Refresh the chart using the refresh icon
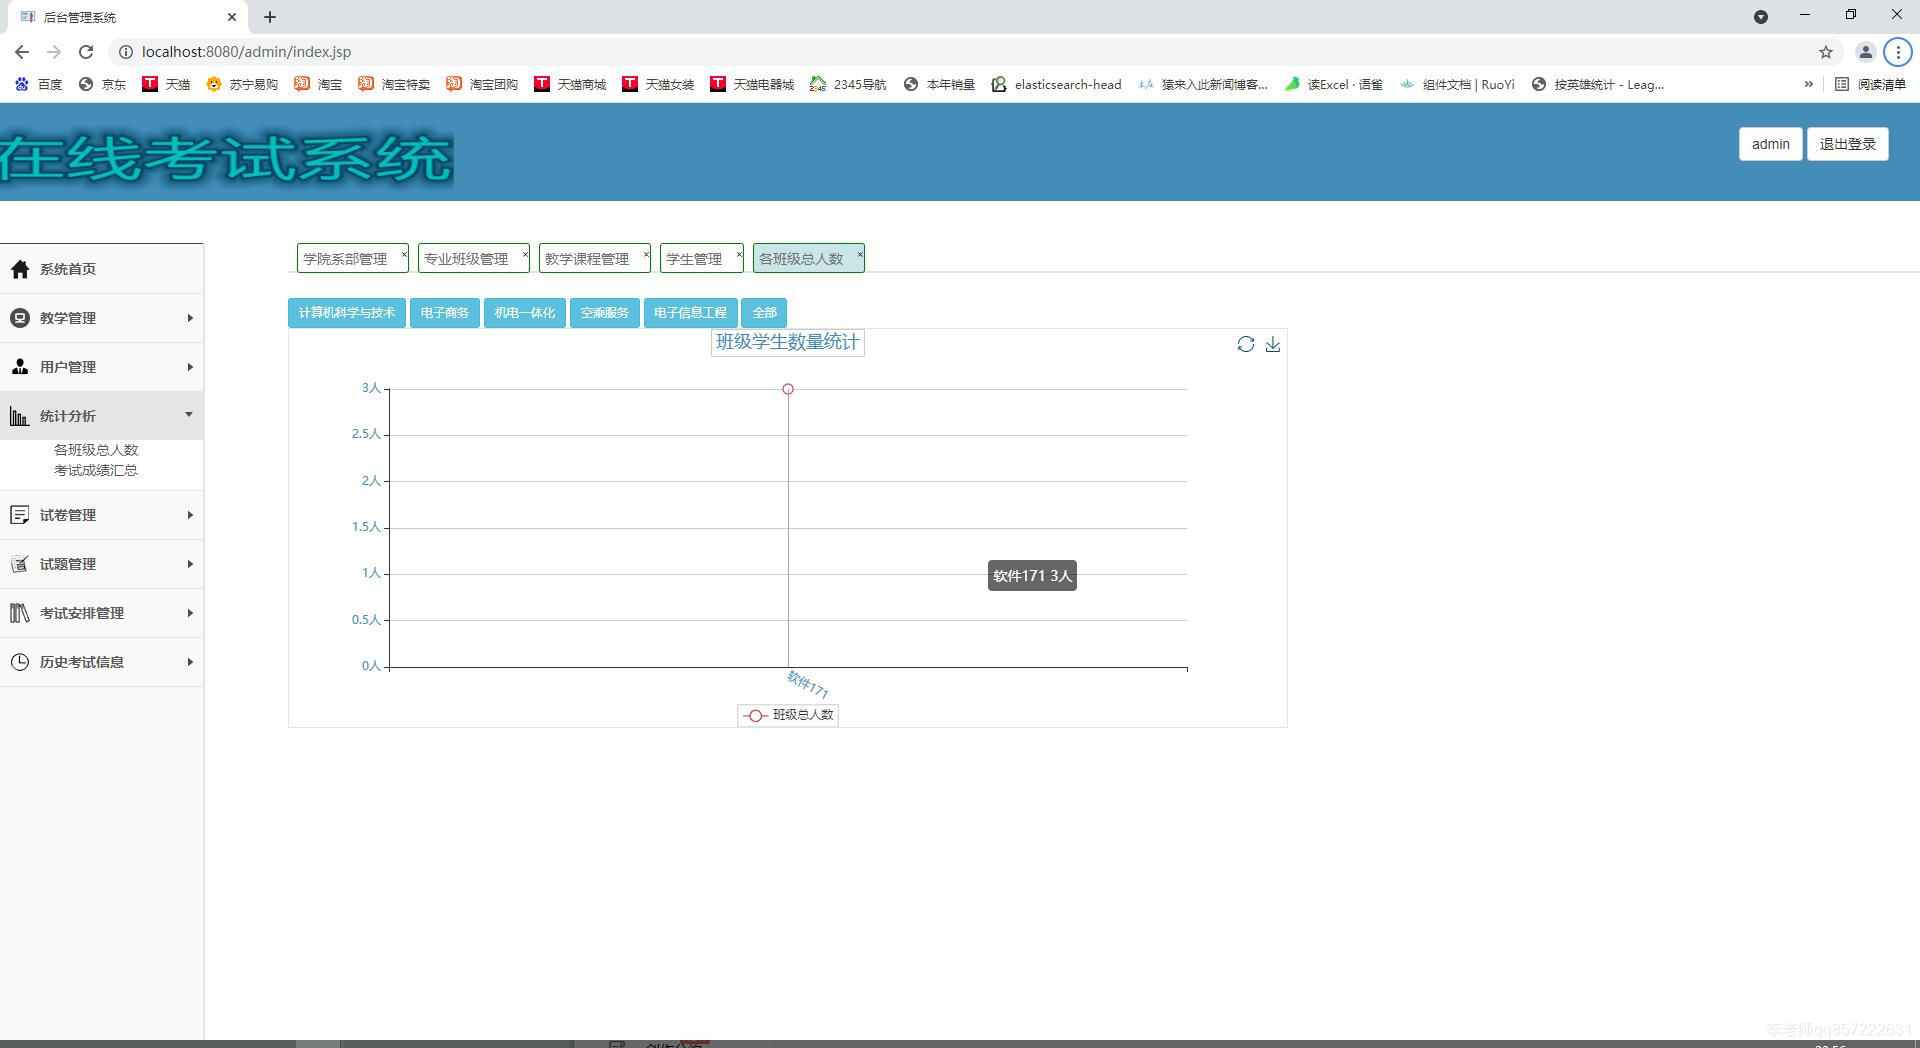This screenshot has width=1920, height=1048. click(1245, 344)
